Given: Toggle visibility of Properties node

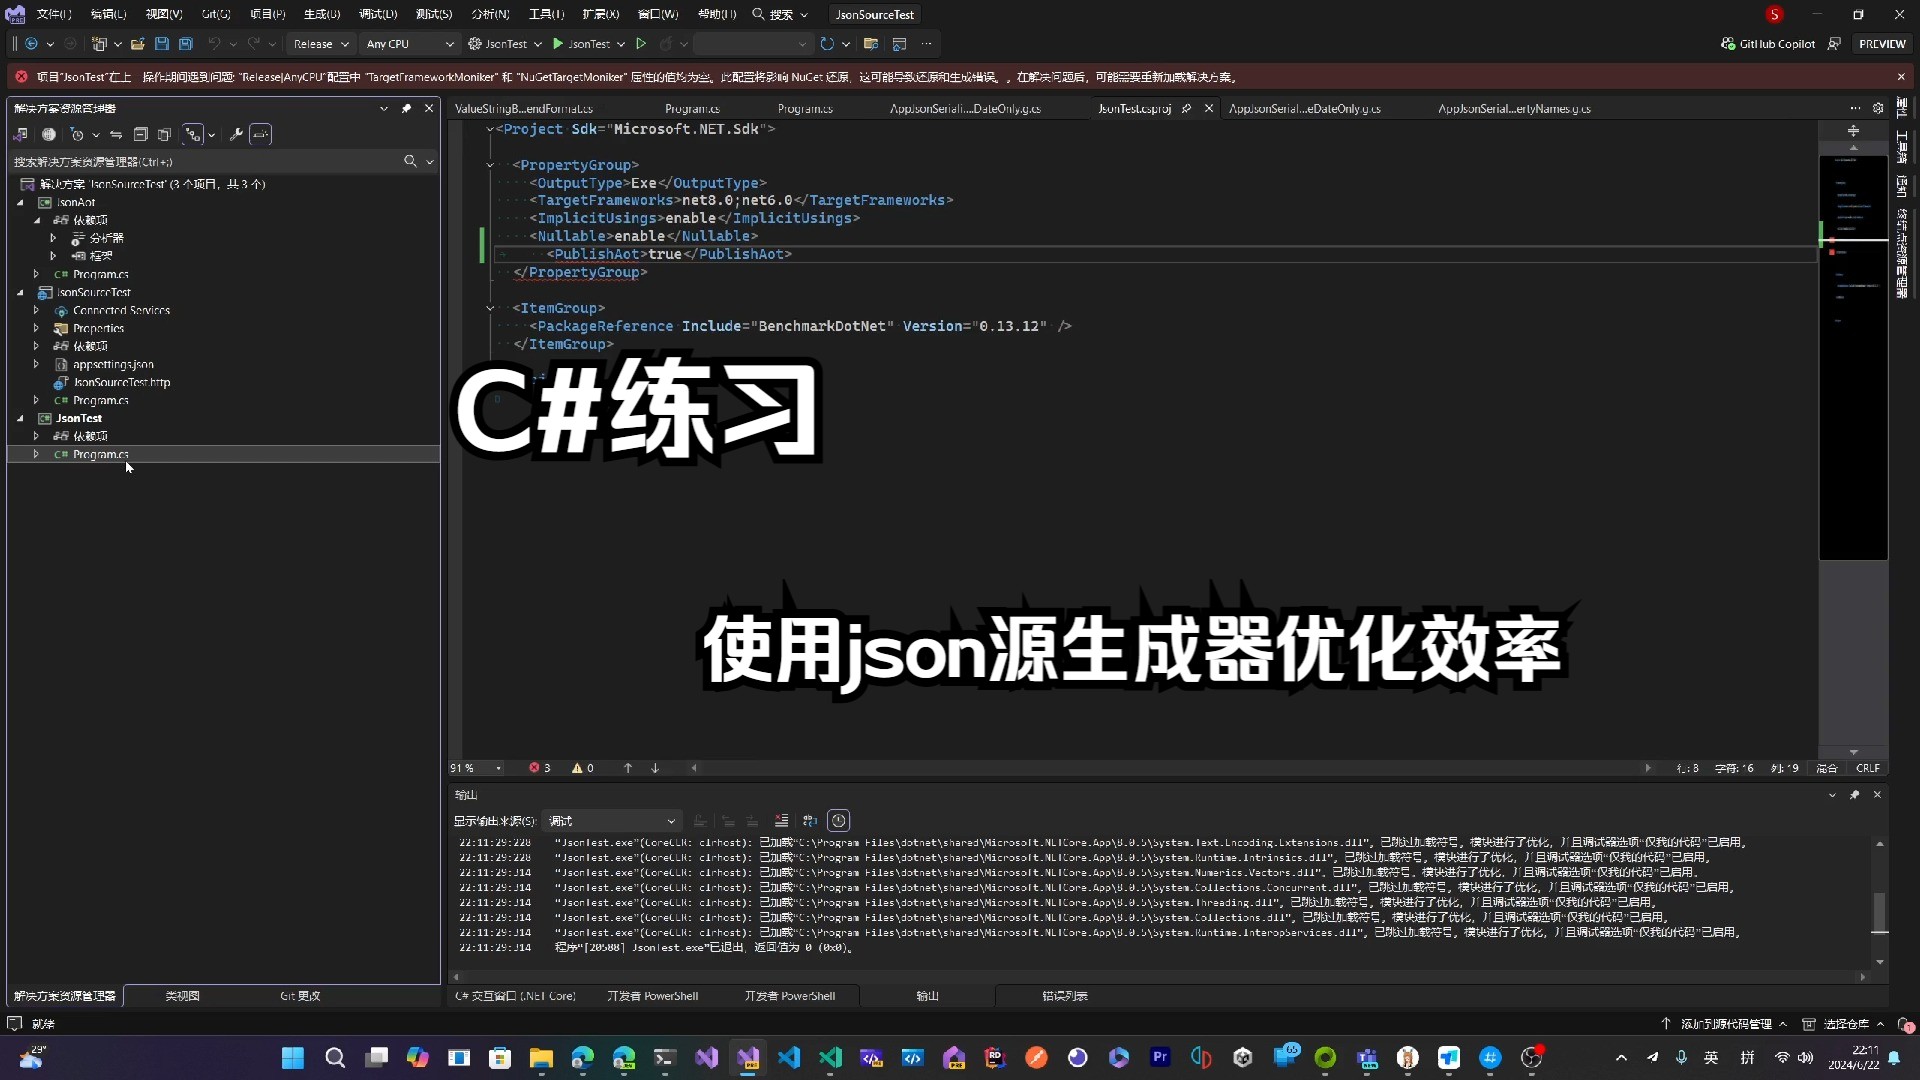Looking at the screenshot, I should (36, 328).
